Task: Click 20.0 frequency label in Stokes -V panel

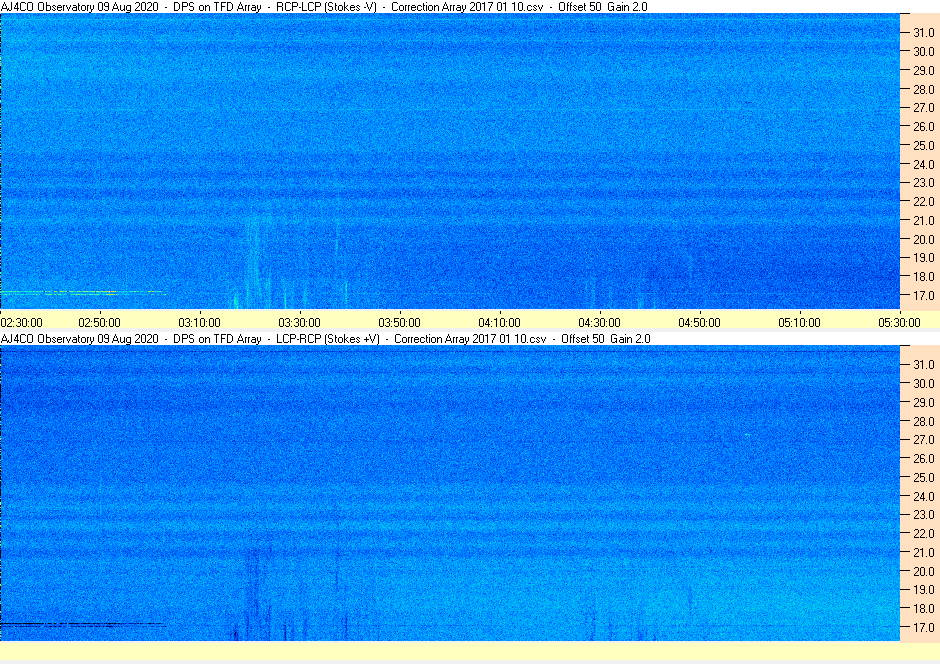Action: [x=923, y=239]
